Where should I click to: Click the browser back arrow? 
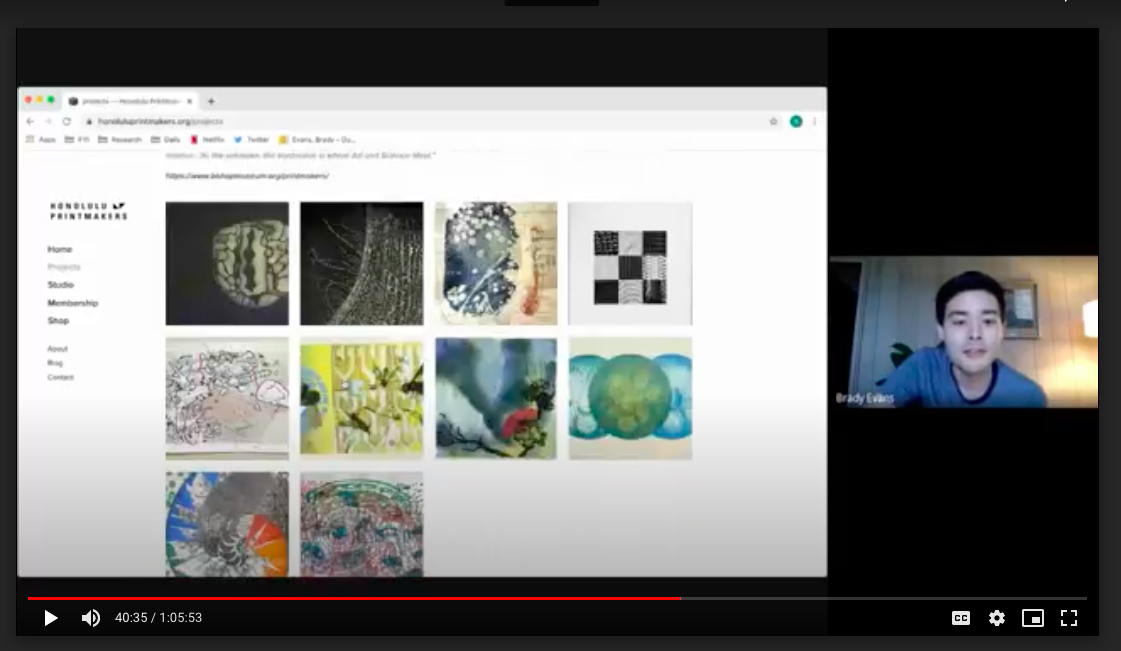tap(30, 121)
